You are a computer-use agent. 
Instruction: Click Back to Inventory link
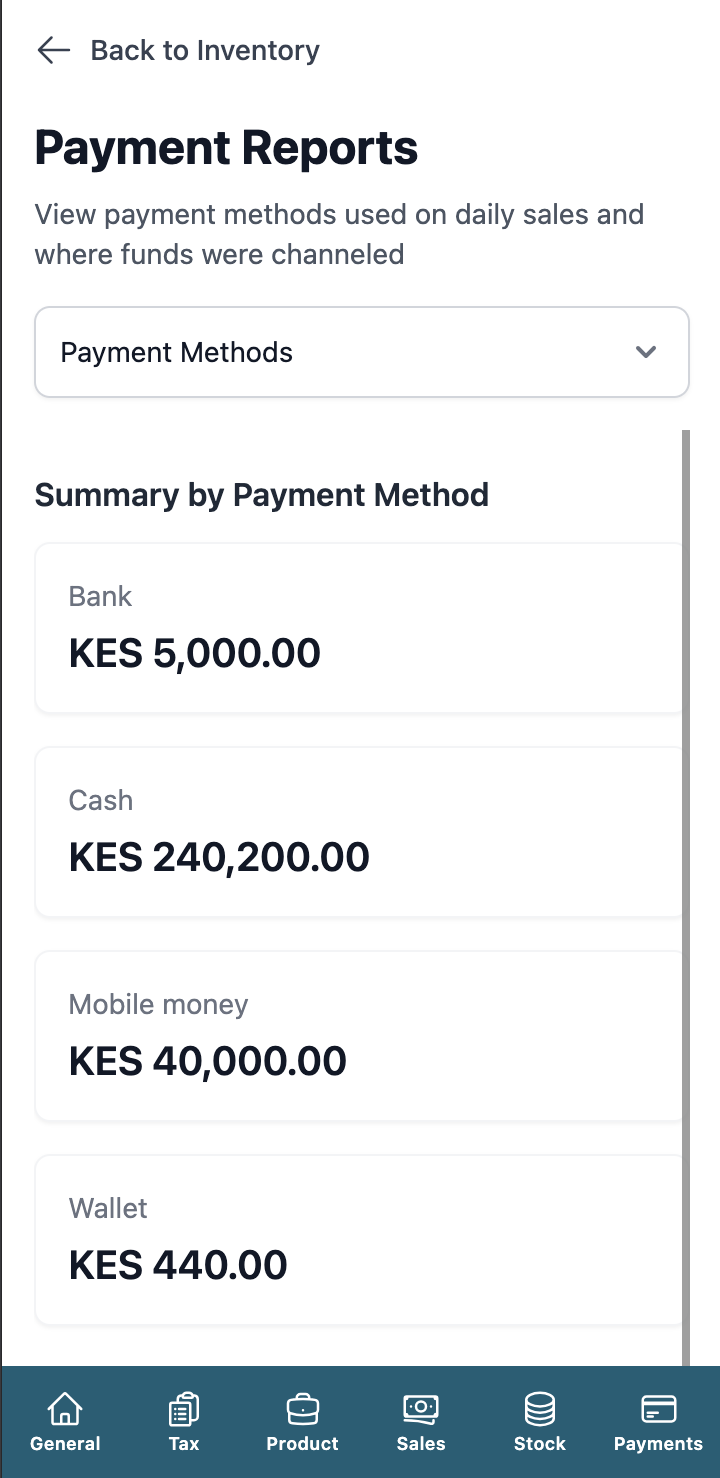tap(205, 50)
